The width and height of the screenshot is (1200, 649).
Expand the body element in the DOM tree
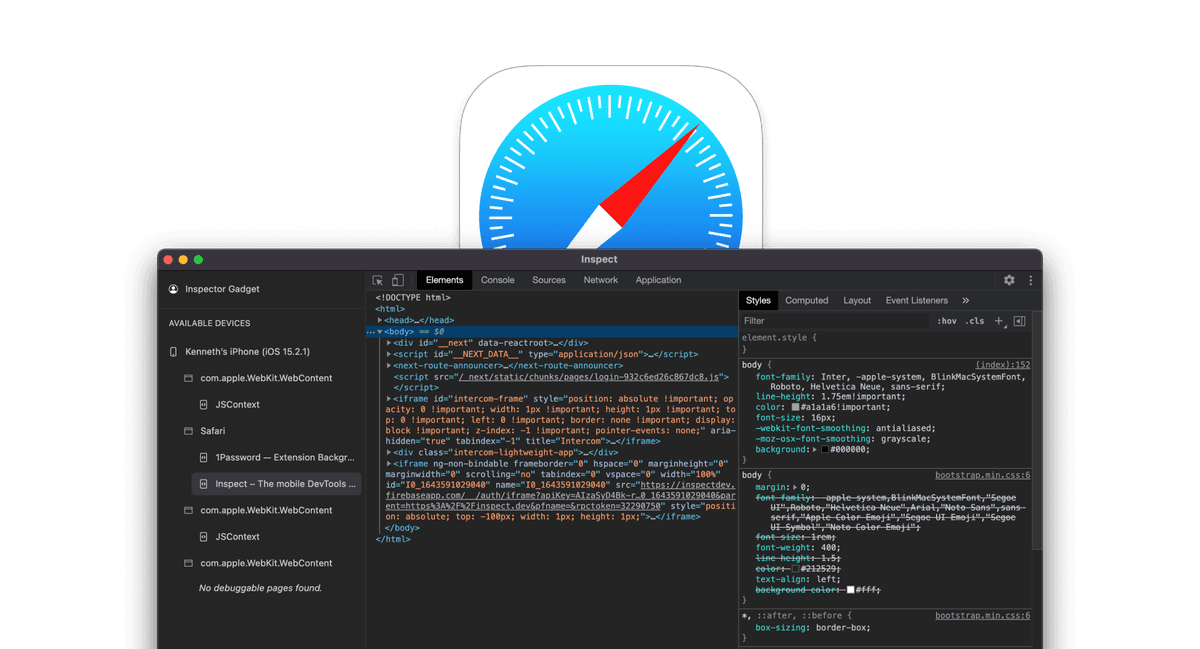(x=379, y=331)
